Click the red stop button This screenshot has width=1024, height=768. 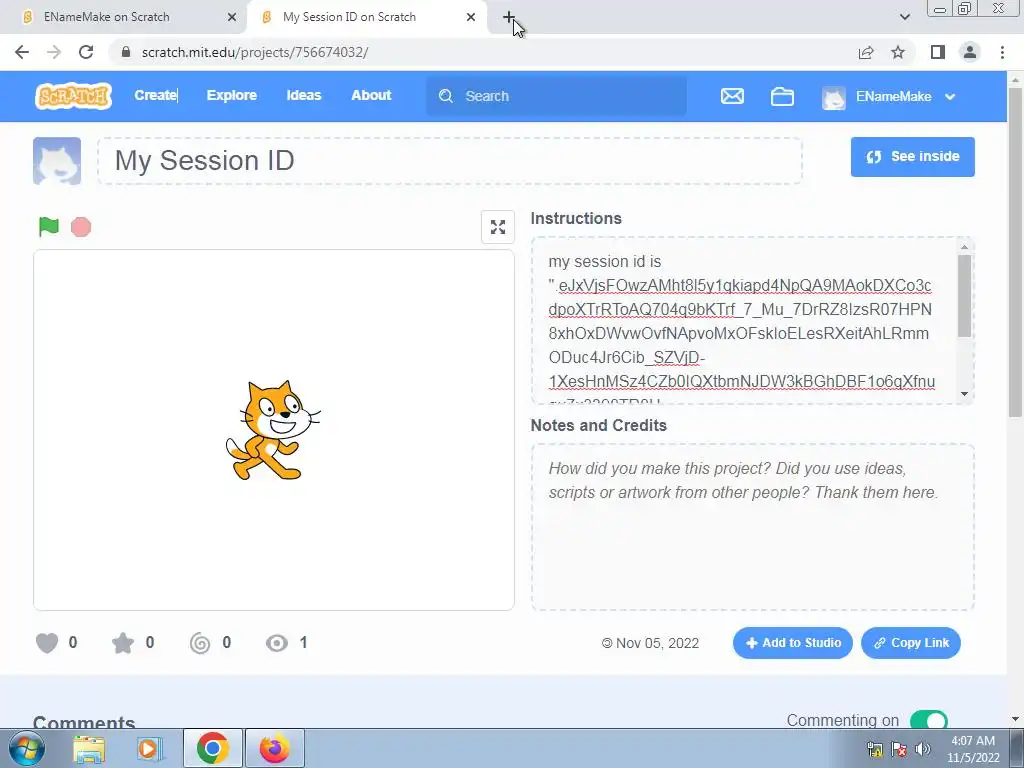click(x=81, y=227)
